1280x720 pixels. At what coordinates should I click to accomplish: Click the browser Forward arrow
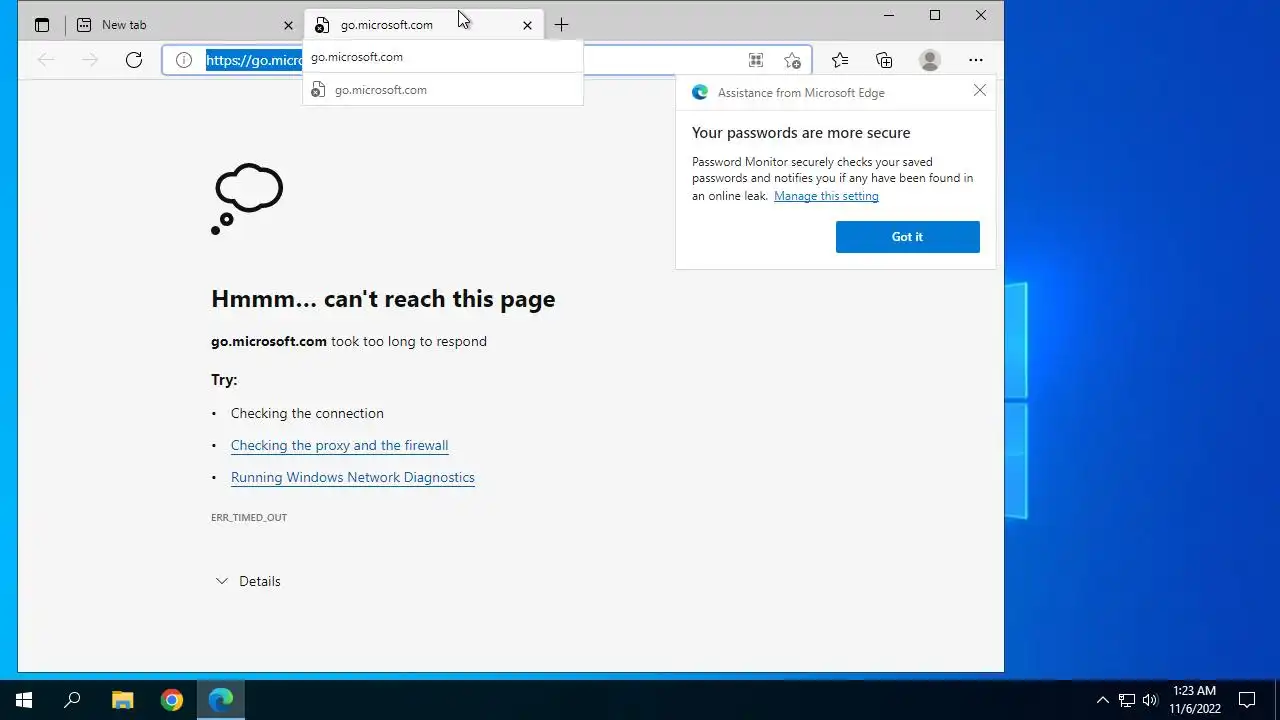pos(90,60)
